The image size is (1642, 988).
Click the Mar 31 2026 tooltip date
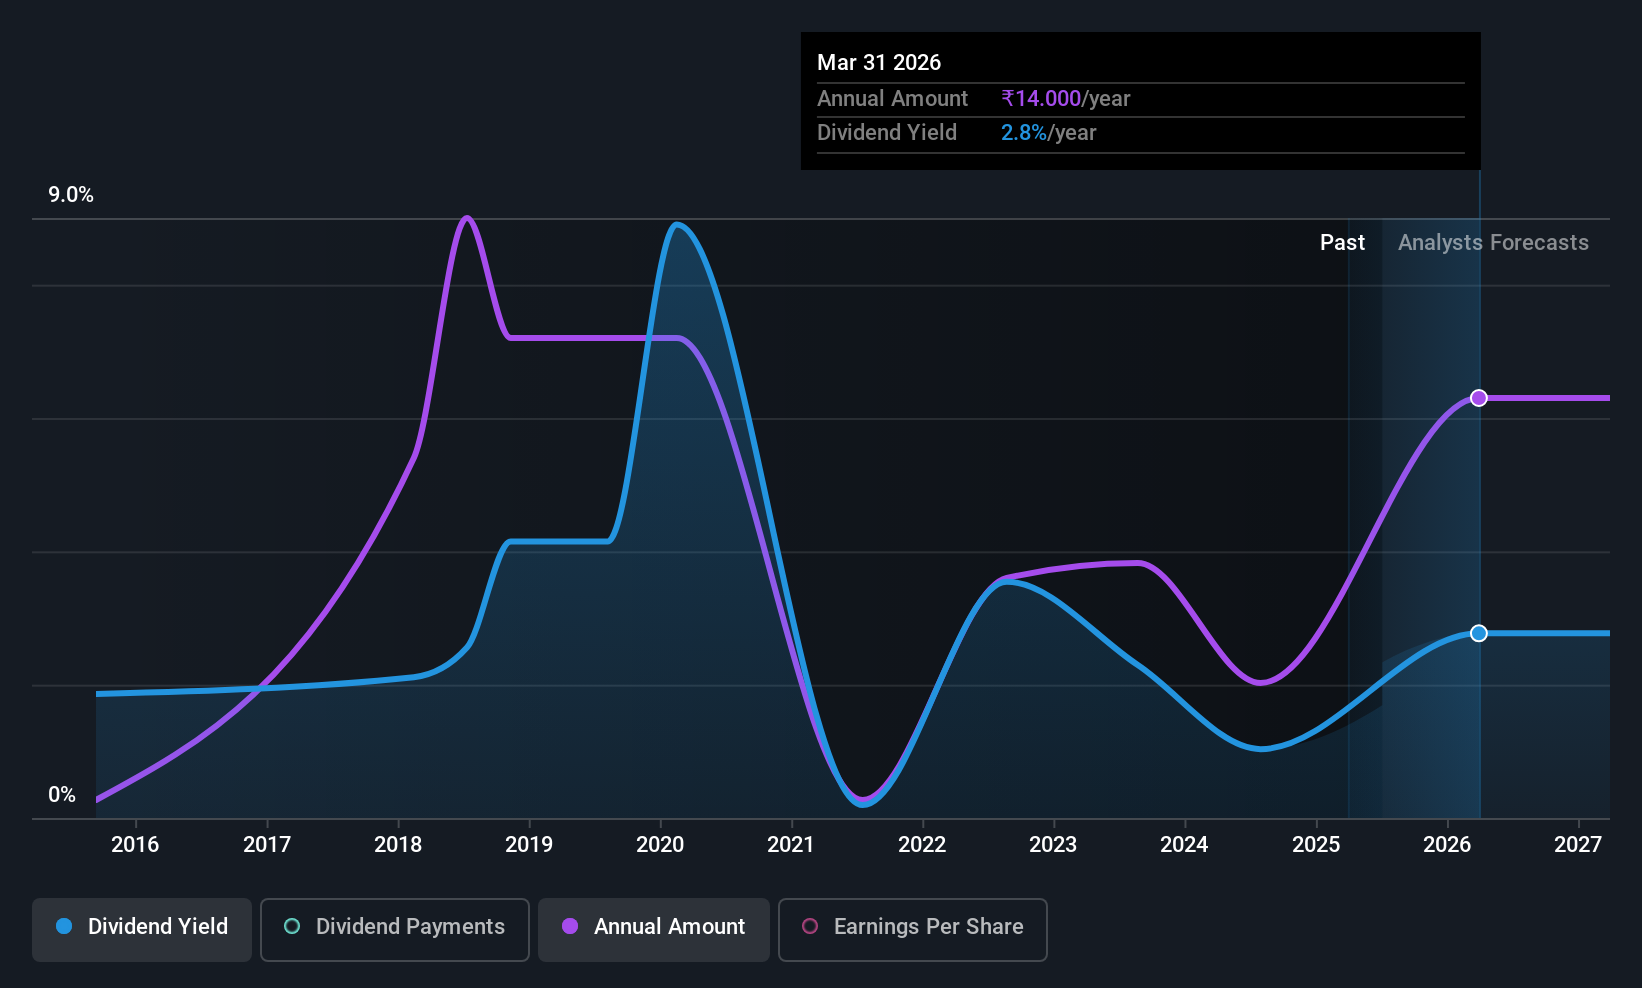point(879,62)
